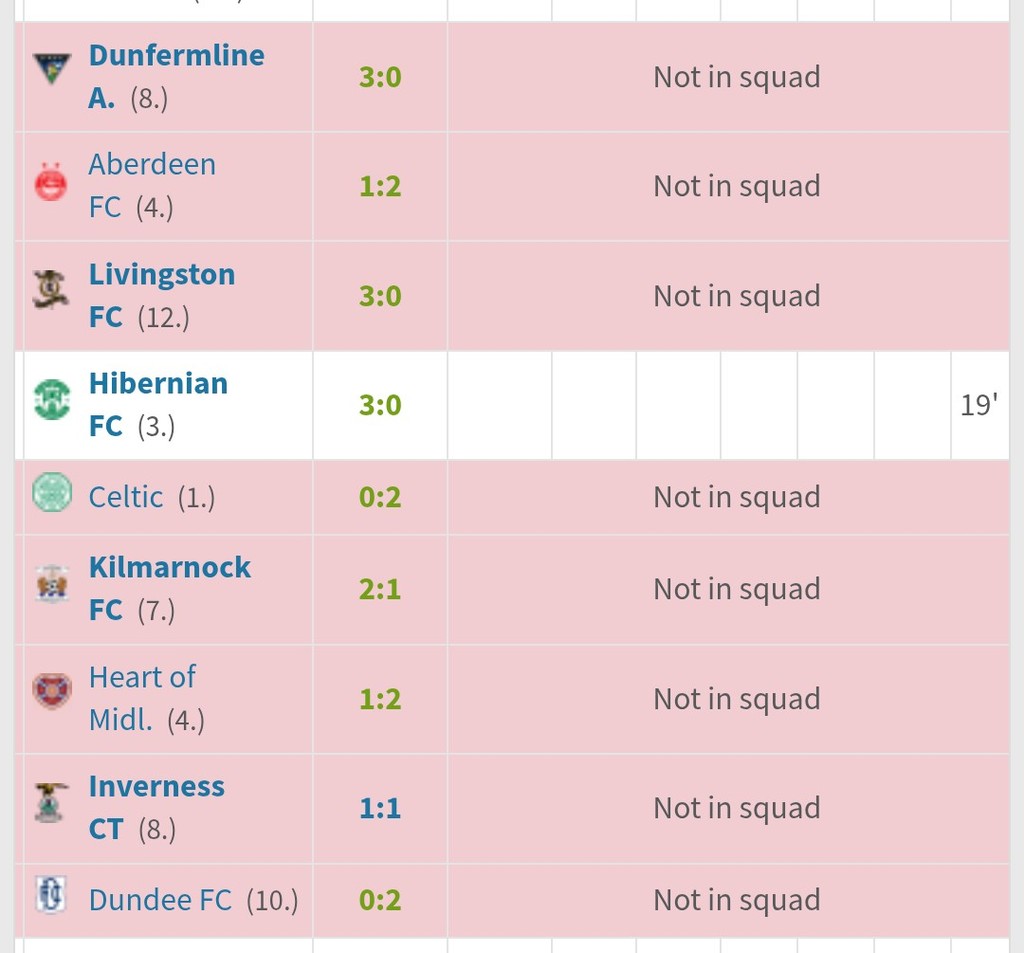
Task: Open the Dundee FC team link
Action: (160, 900)
